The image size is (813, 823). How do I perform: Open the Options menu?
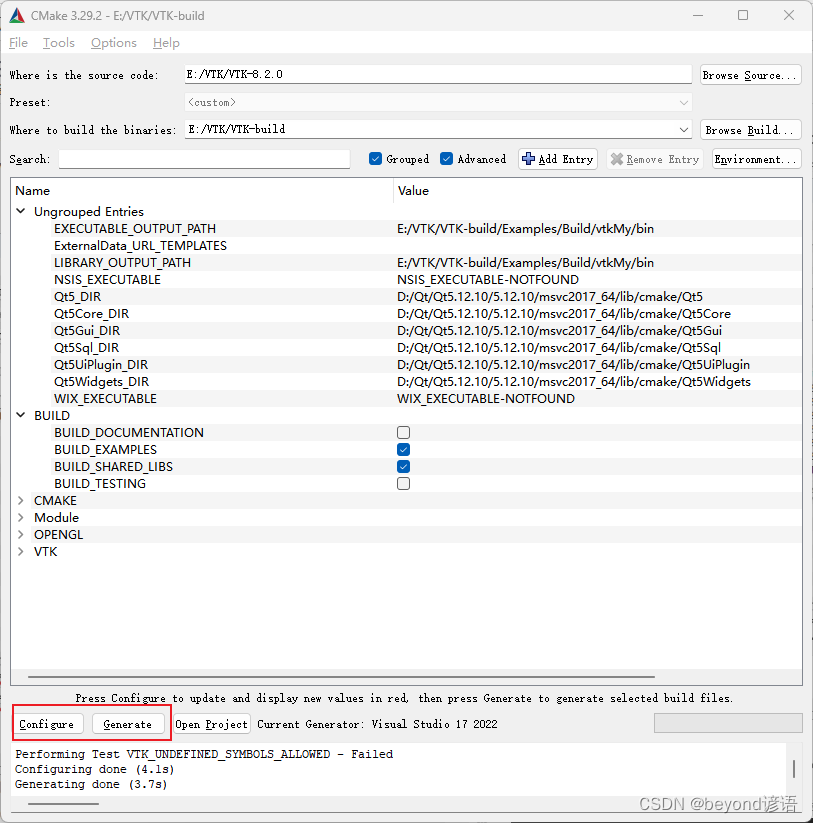coord(114,43)
